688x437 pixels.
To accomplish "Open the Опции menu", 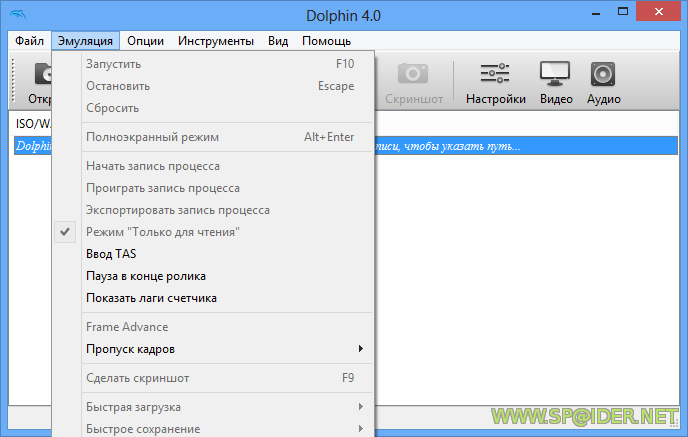I will coord(146,41).
